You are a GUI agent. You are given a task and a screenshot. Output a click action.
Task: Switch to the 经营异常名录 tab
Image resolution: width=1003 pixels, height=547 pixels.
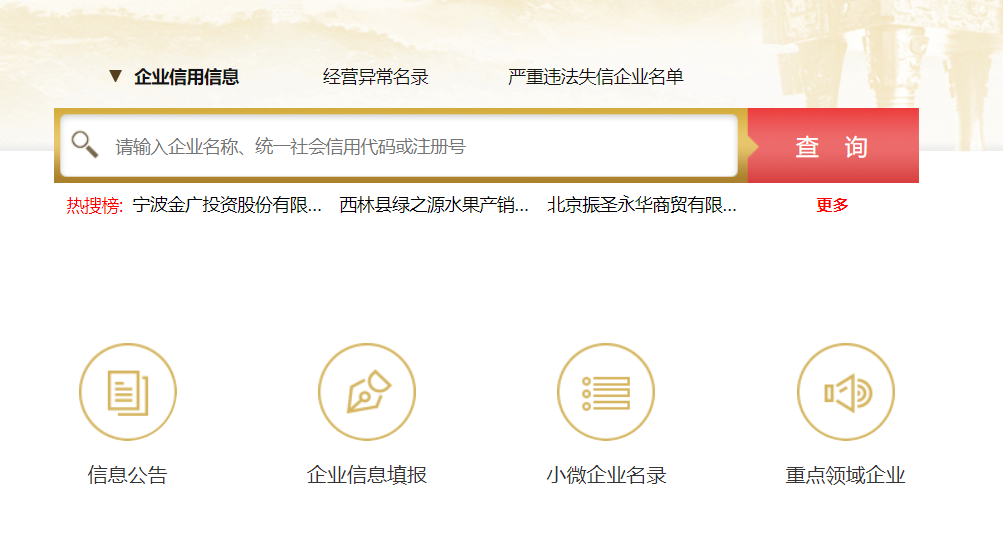[375, 77]
